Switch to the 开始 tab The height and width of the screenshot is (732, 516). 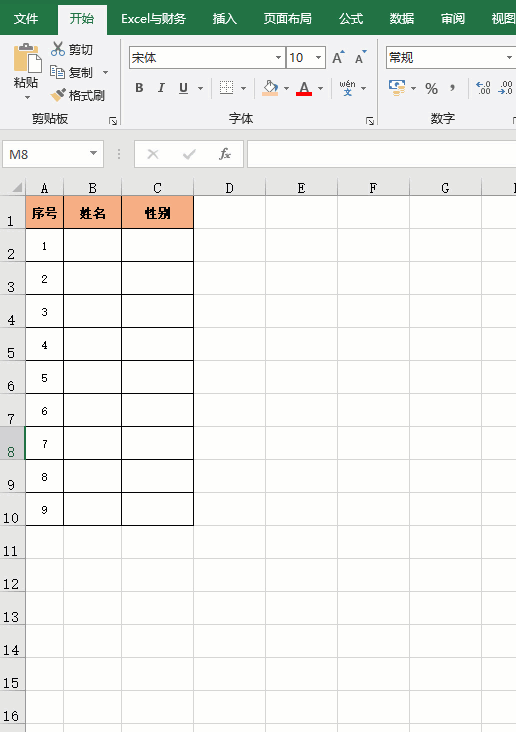82,19
